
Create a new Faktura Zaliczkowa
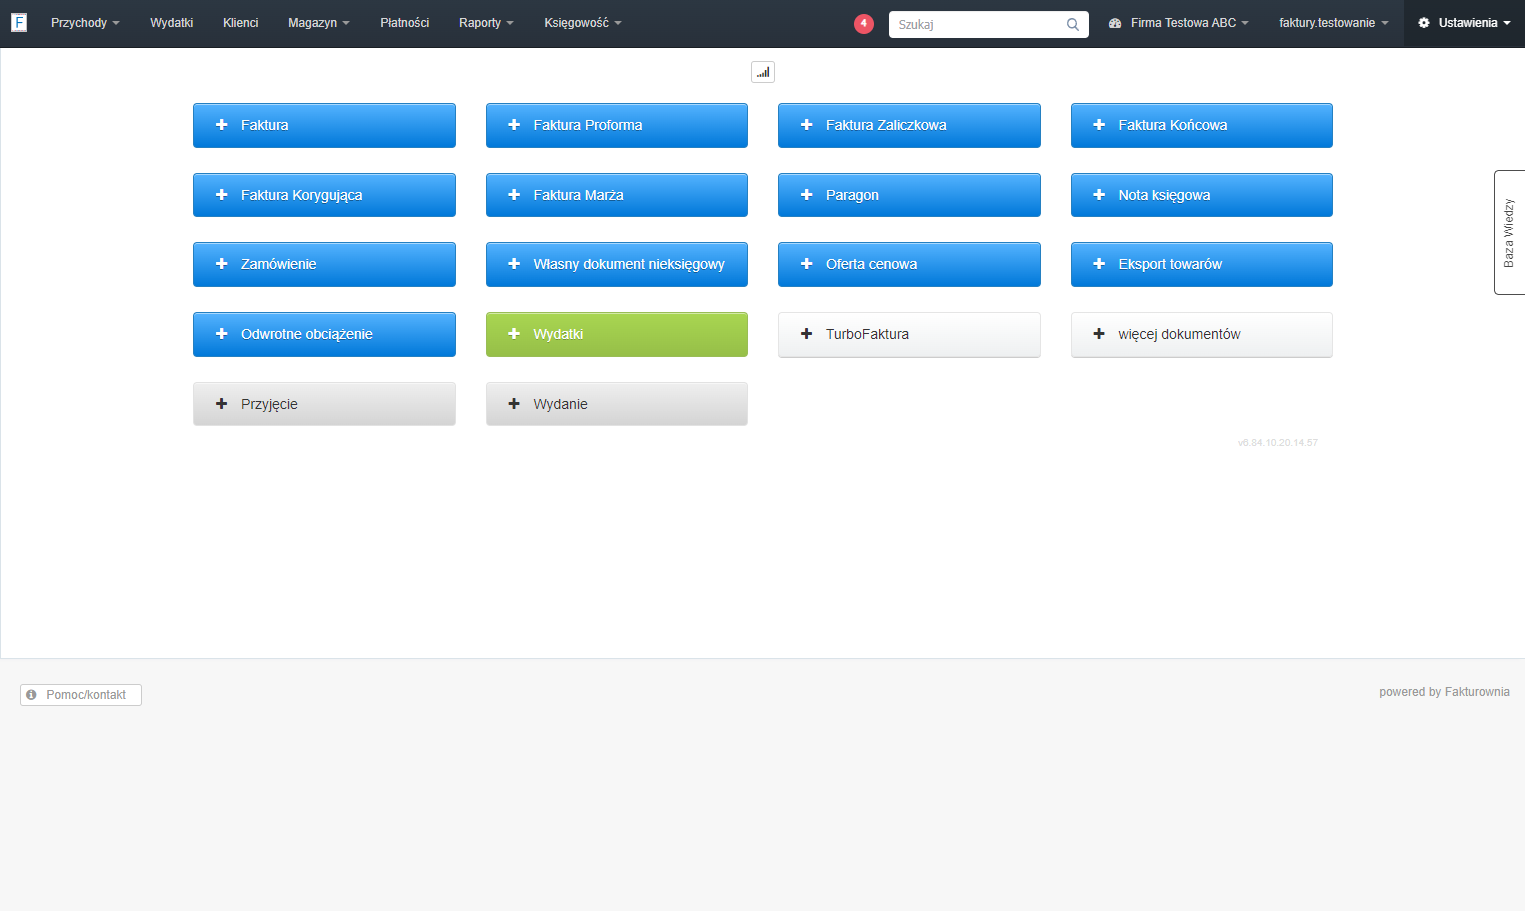[x=909, y=125]
